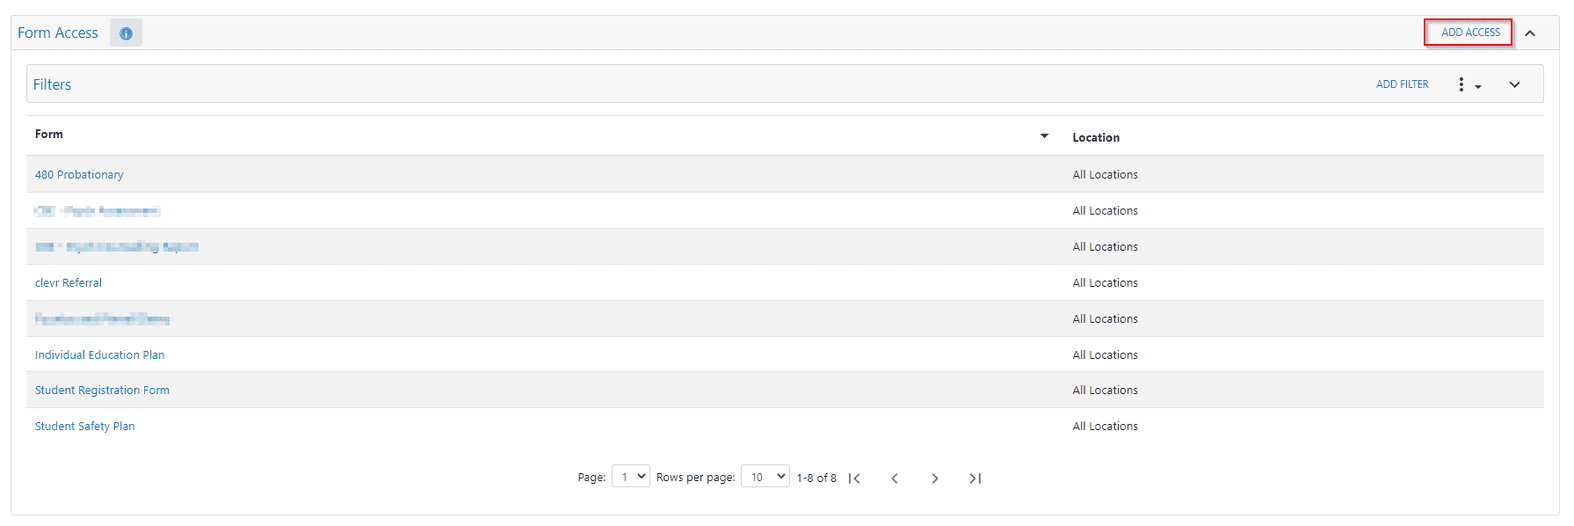1574x526 pixels.
Task: Click the Form Access info icon
Action: (126, 33)
